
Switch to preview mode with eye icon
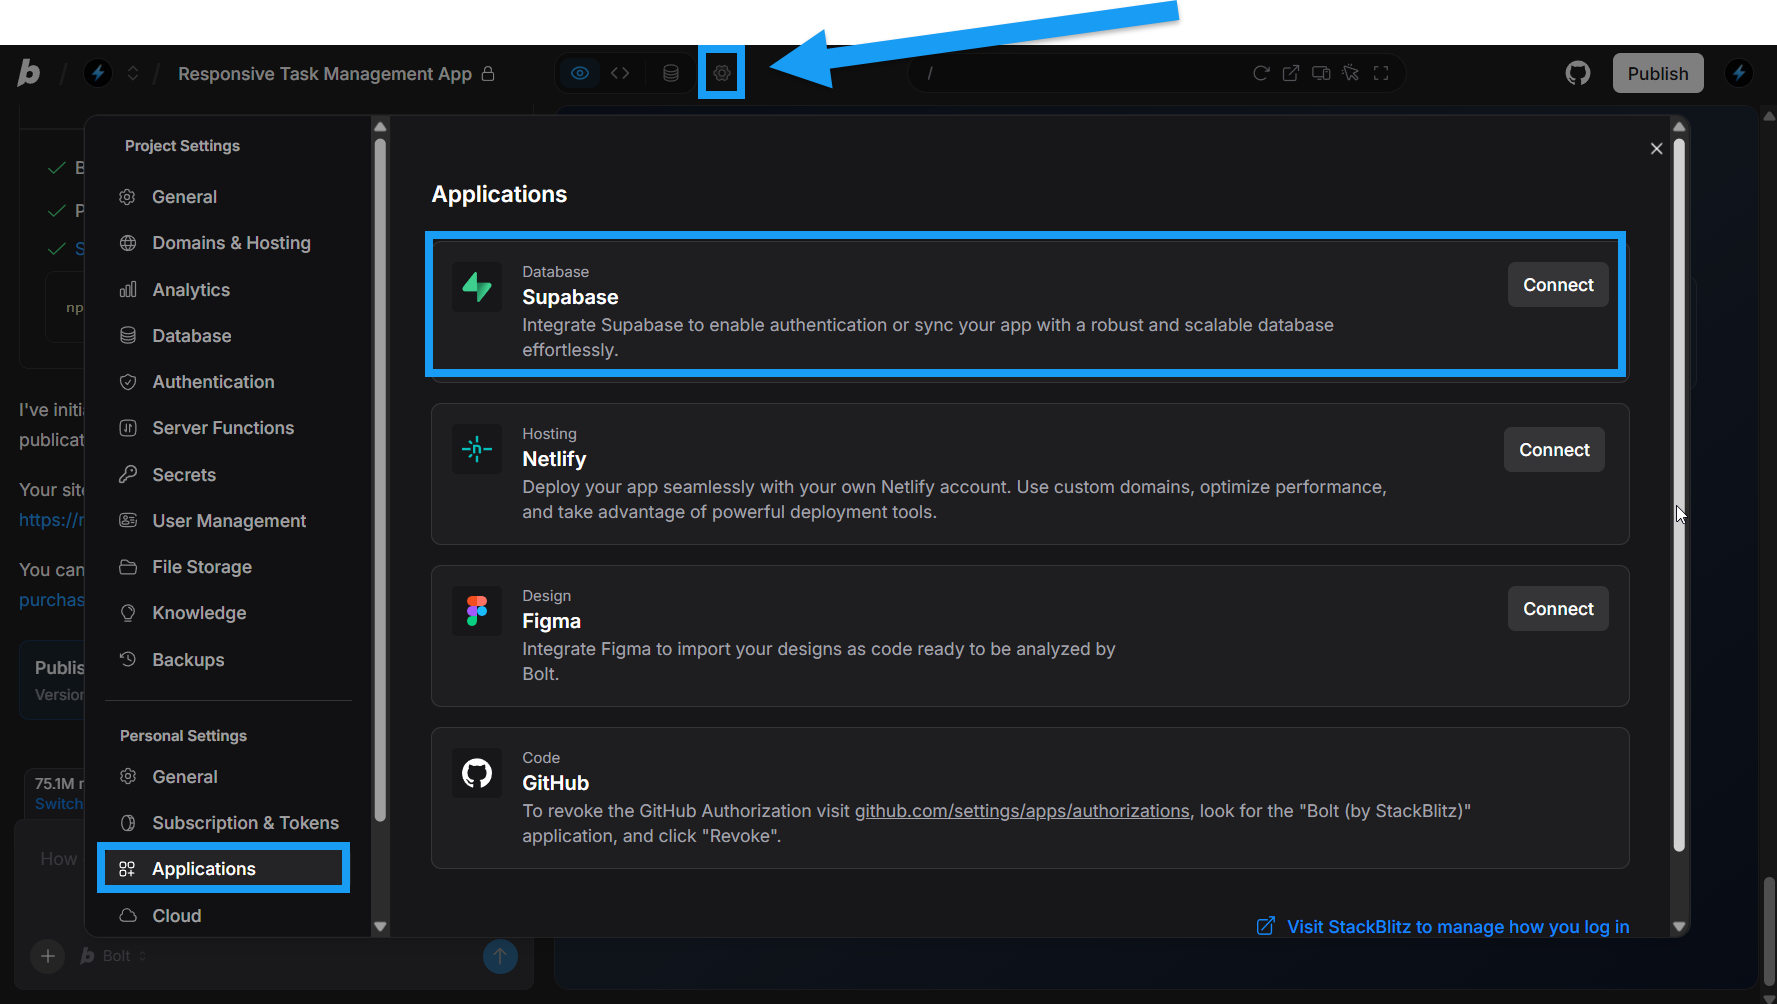coord(580,73)
